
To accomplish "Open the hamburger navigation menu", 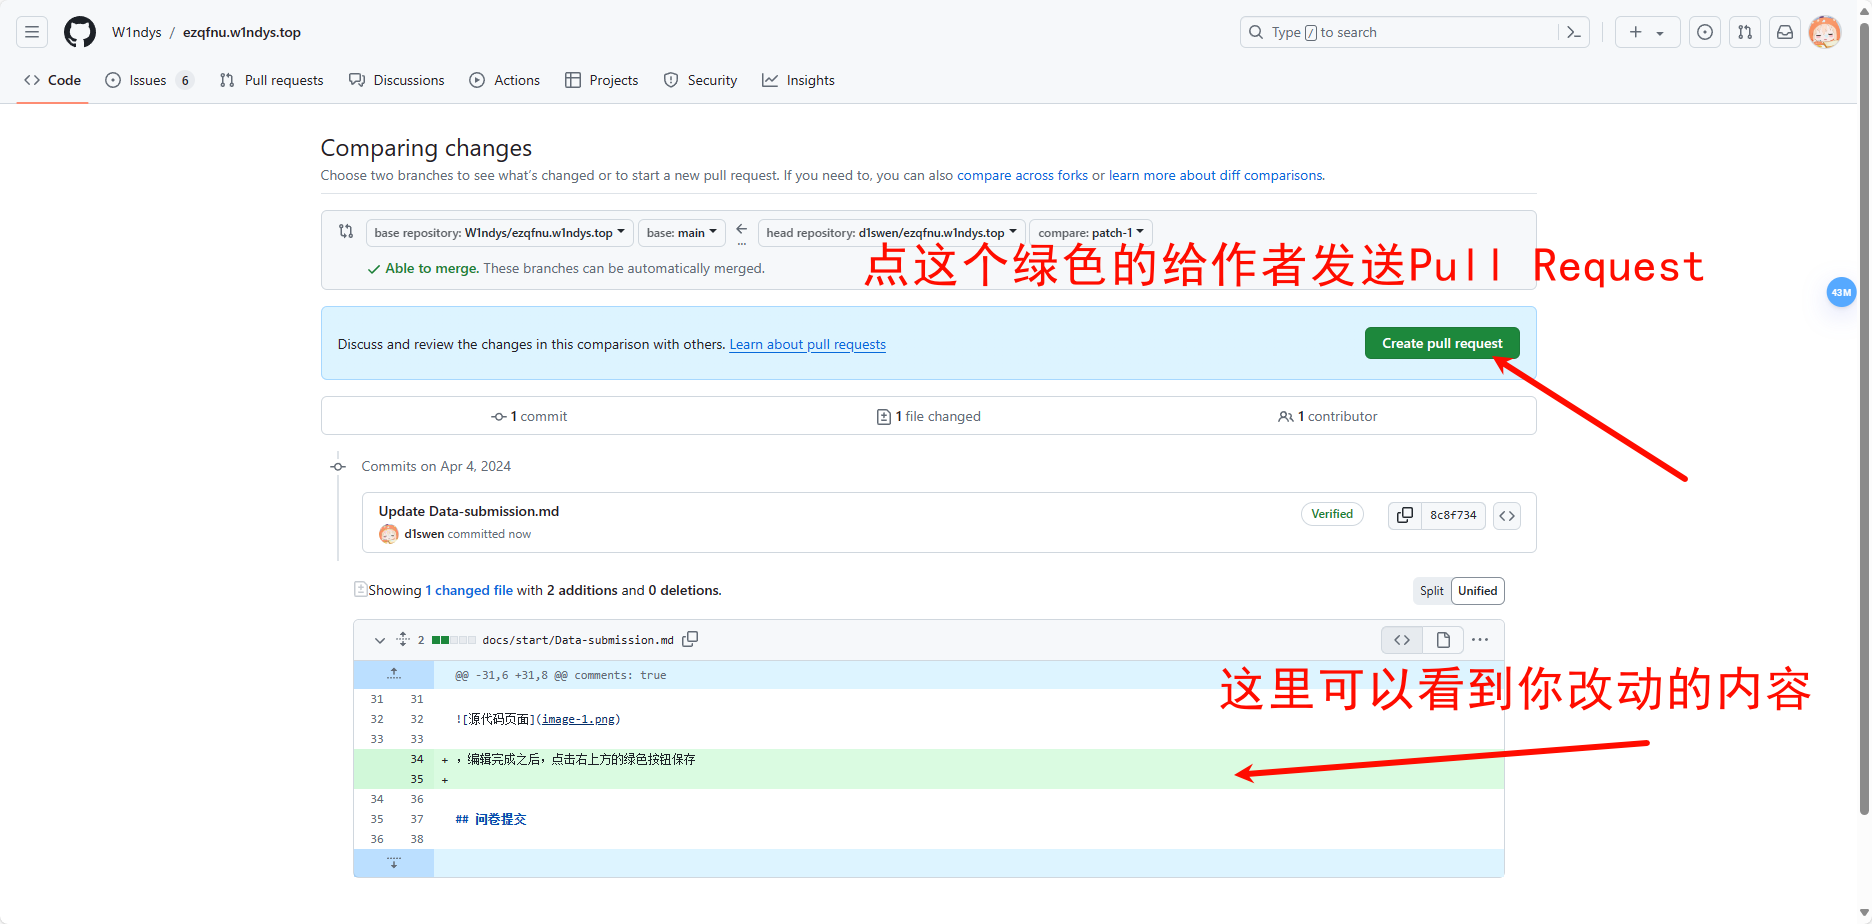I will [32, 32].
